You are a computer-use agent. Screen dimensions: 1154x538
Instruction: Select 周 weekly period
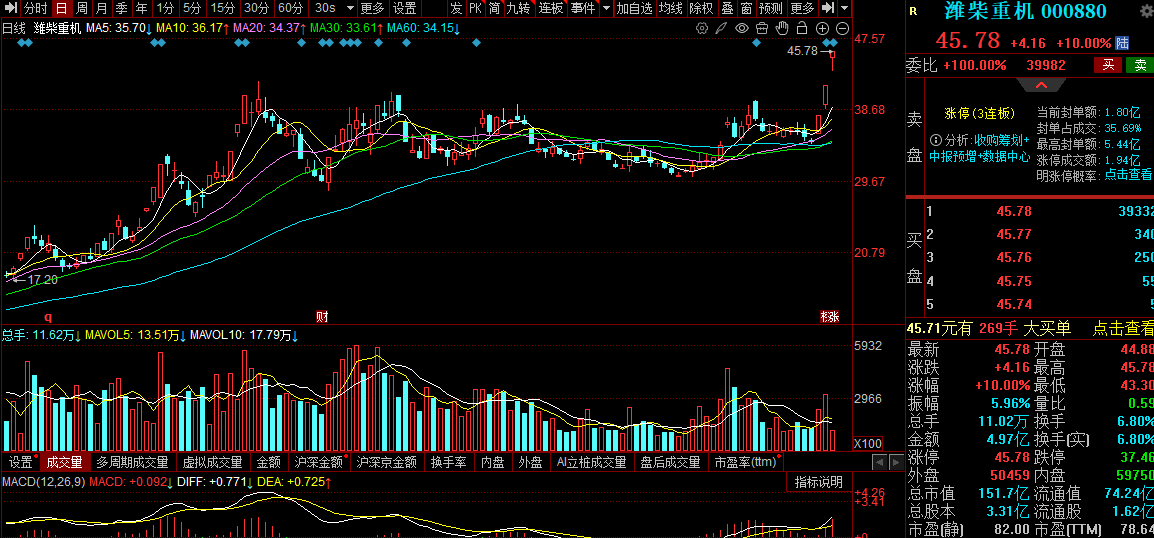pos(82,9)
